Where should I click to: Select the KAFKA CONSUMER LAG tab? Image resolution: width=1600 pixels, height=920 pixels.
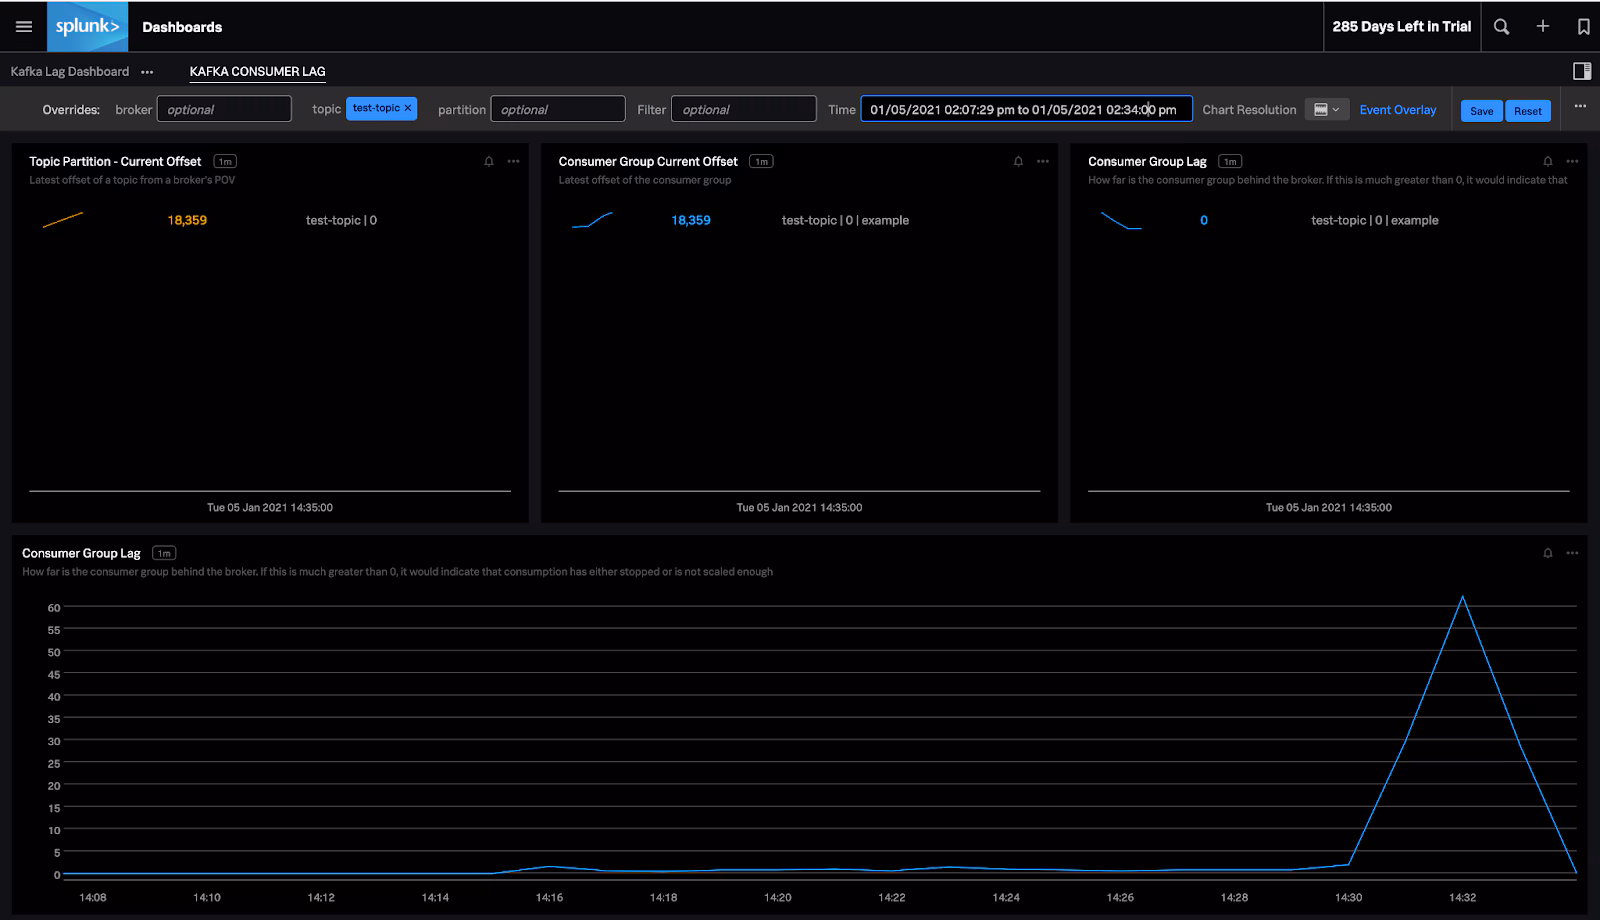[x=257, y=72]
